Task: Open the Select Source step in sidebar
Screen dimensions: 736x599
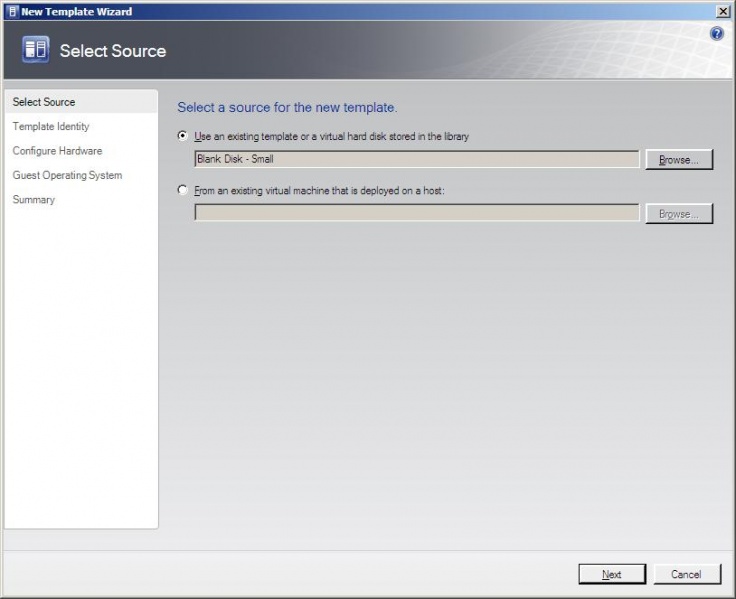Action: [x=44, y=102]
